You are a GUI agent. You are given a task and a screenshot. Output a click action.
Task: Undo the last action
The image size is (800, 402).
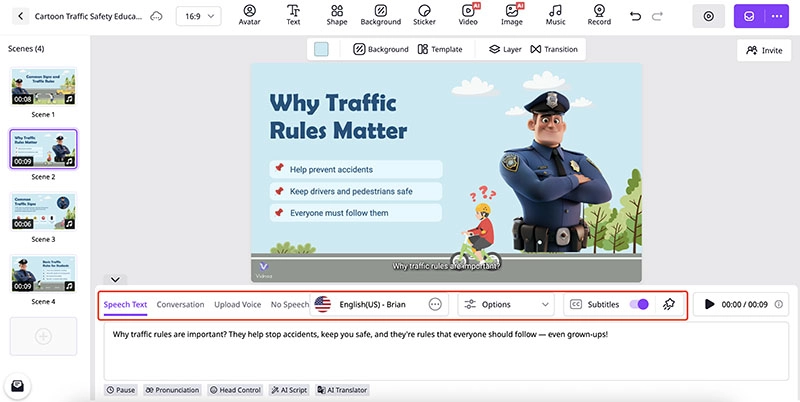click(636, 16)
